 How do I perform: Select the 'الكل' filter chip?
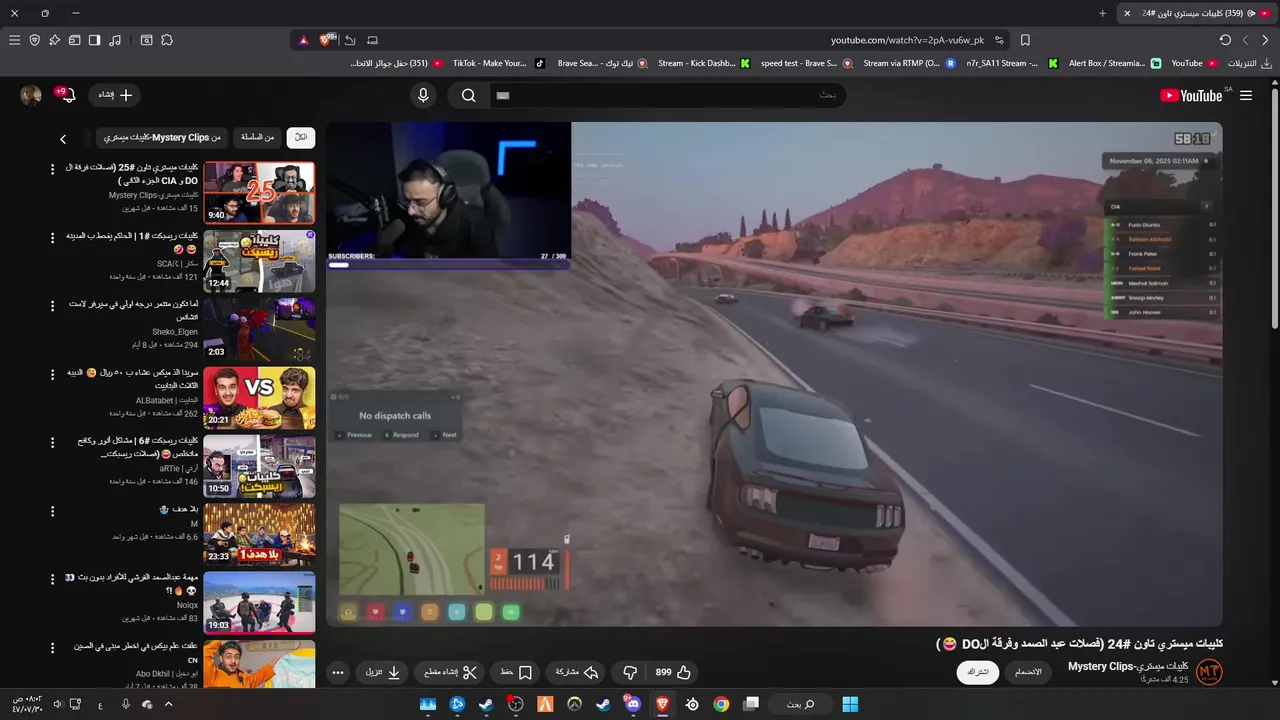tap(300, 137)
